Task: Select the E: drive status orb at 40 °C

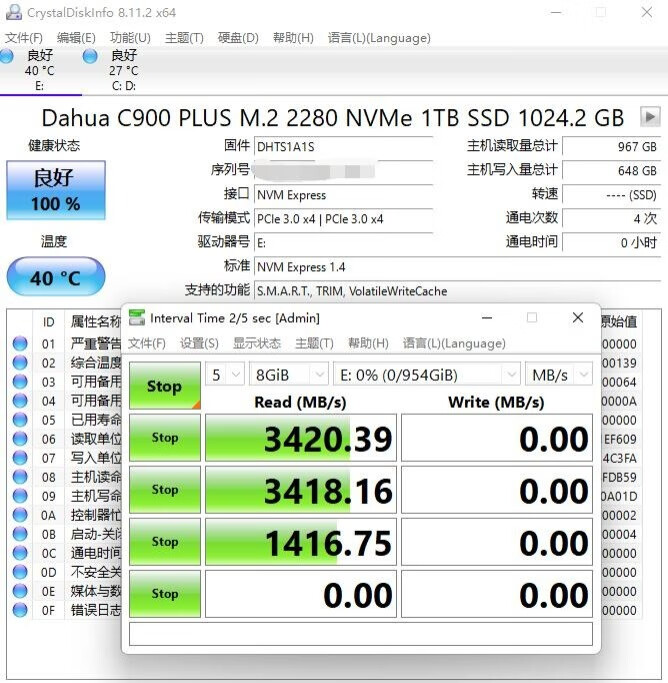Action: 7,56
